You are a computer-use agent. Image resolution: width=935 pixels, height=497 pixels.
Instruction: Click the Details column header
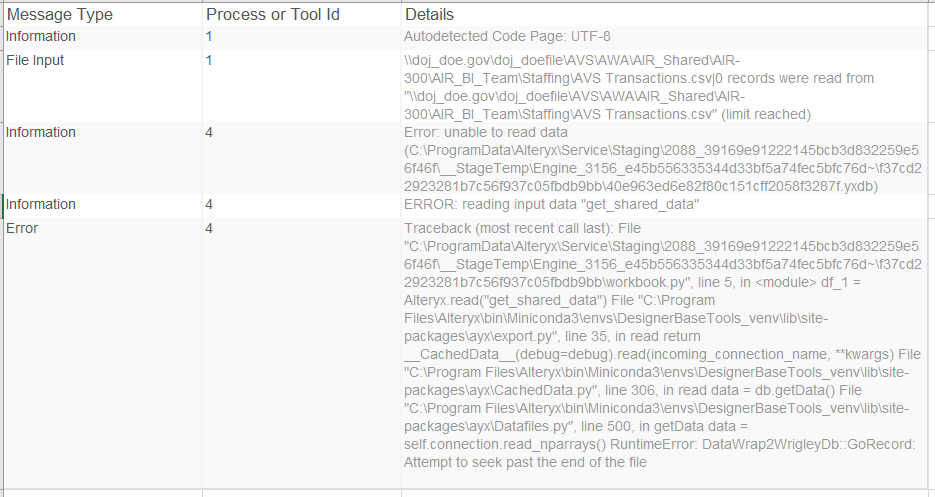tap(429, 15)
